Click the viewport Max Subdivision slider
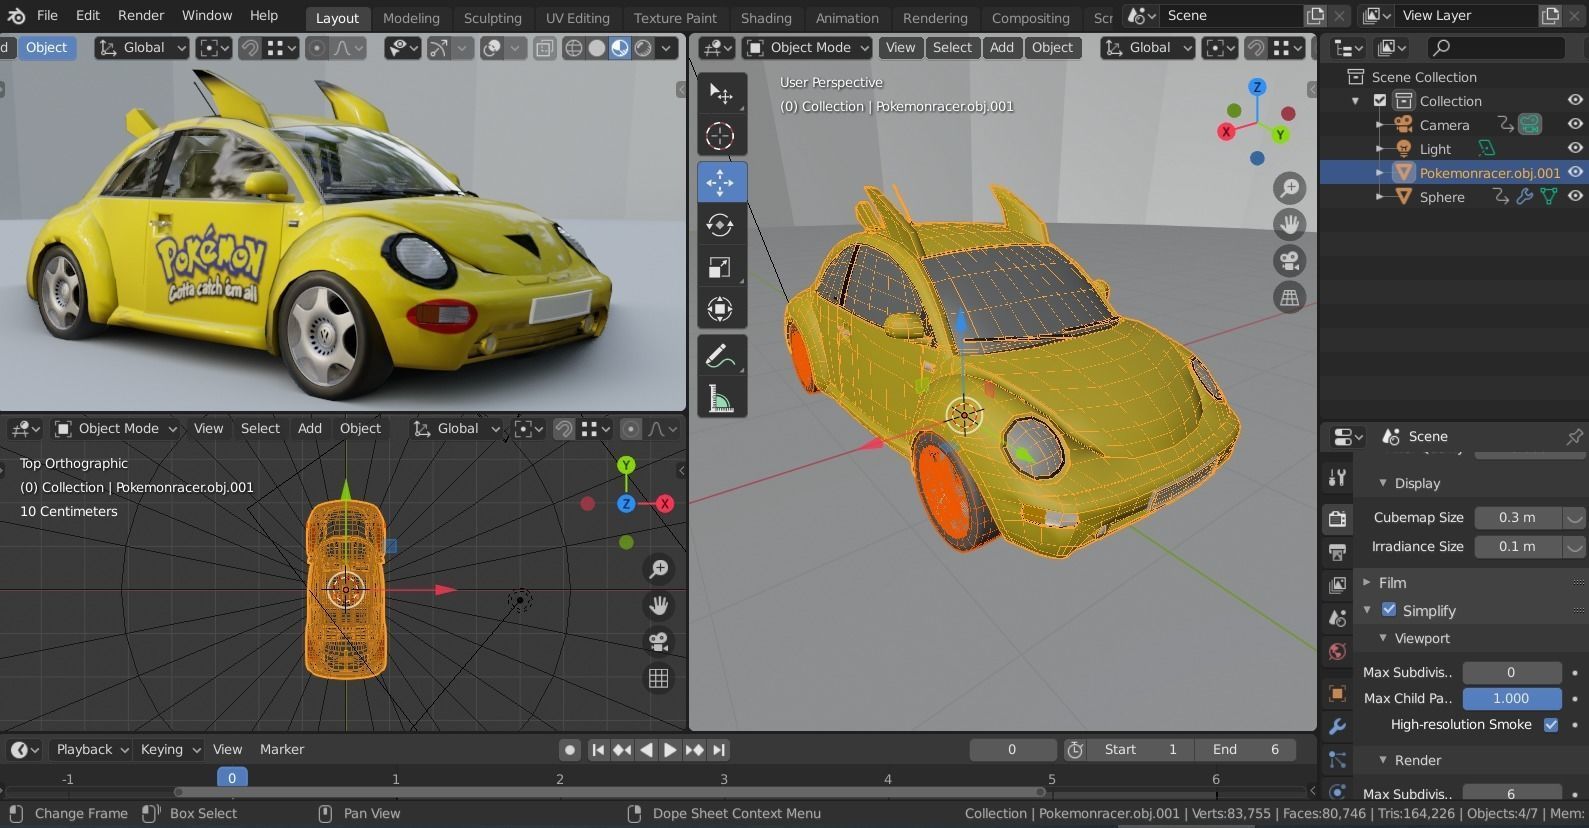The image size is (1589, 828). (x=1511, y=673)
